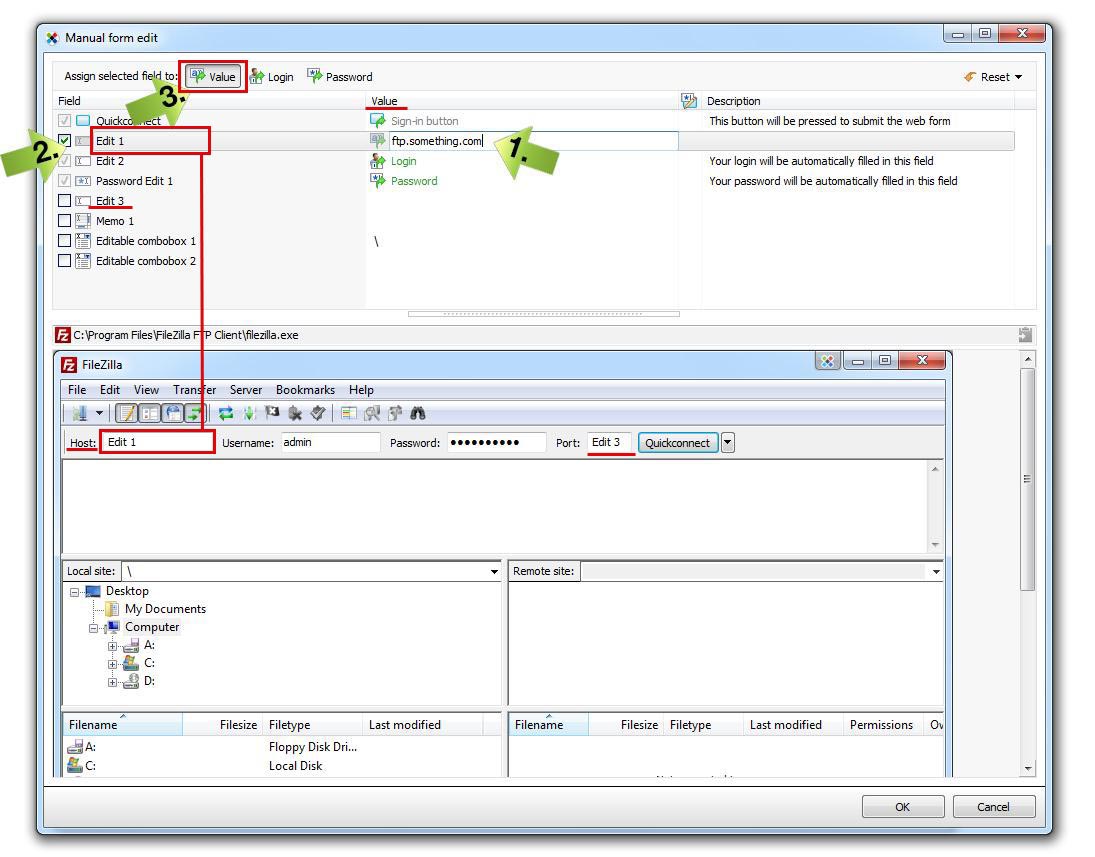This screenshot has width=1095, height=857.
Task: Click the Memo 1 field type icon
Action: pyautogui.click(x=82, y=221)
